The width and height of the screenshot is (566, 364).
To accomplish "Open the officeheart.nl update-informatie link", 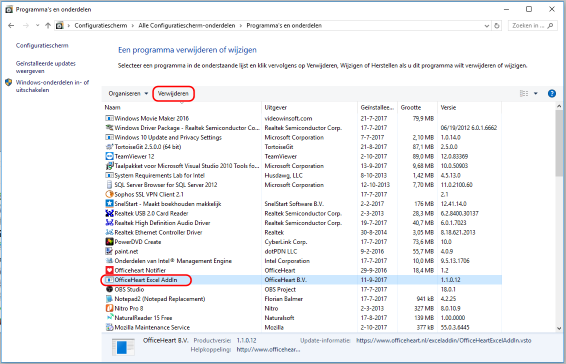I will click(444, 341).
